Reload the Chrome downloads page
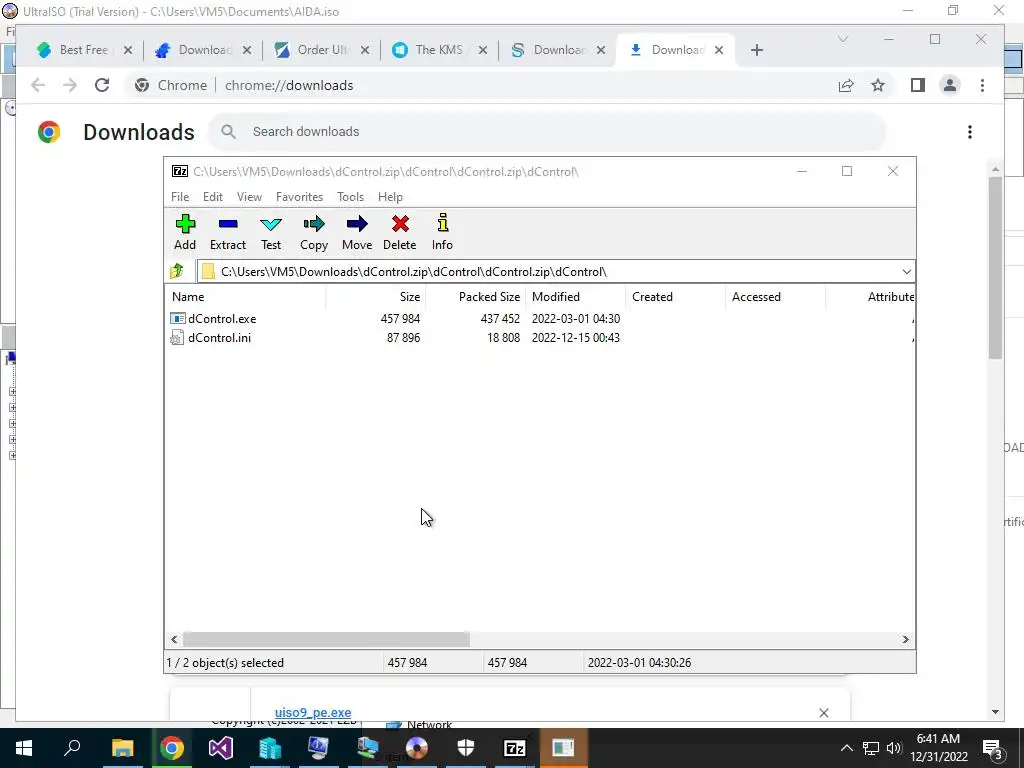 [x=102, y=85]
